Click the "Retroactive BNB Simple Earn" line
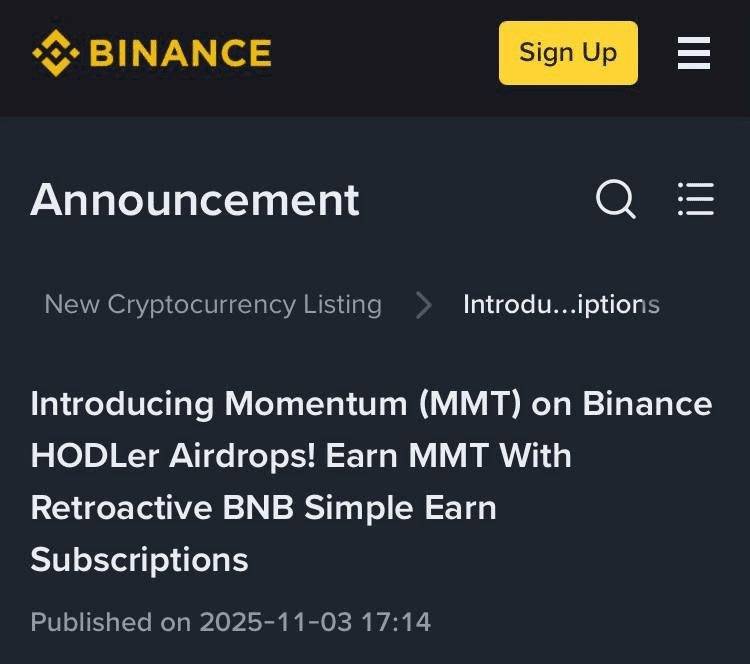 [x=263, y=508]
